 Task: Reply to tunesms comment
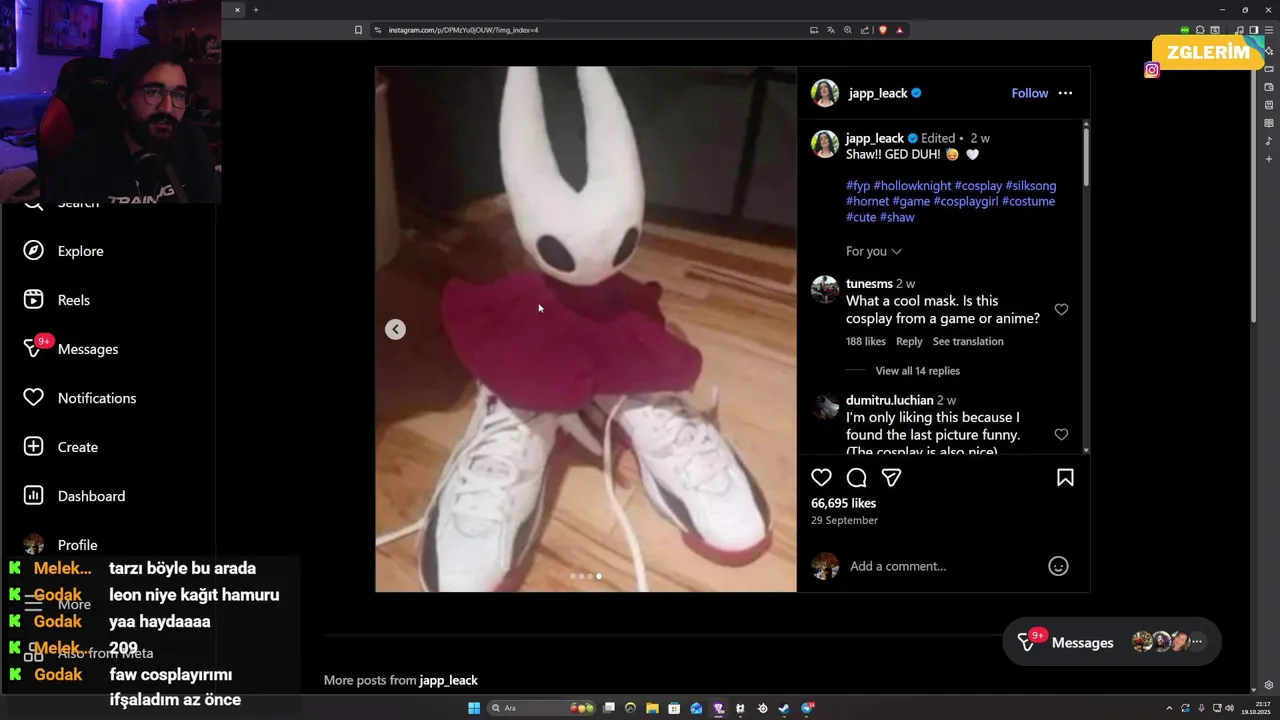[909, 342]
